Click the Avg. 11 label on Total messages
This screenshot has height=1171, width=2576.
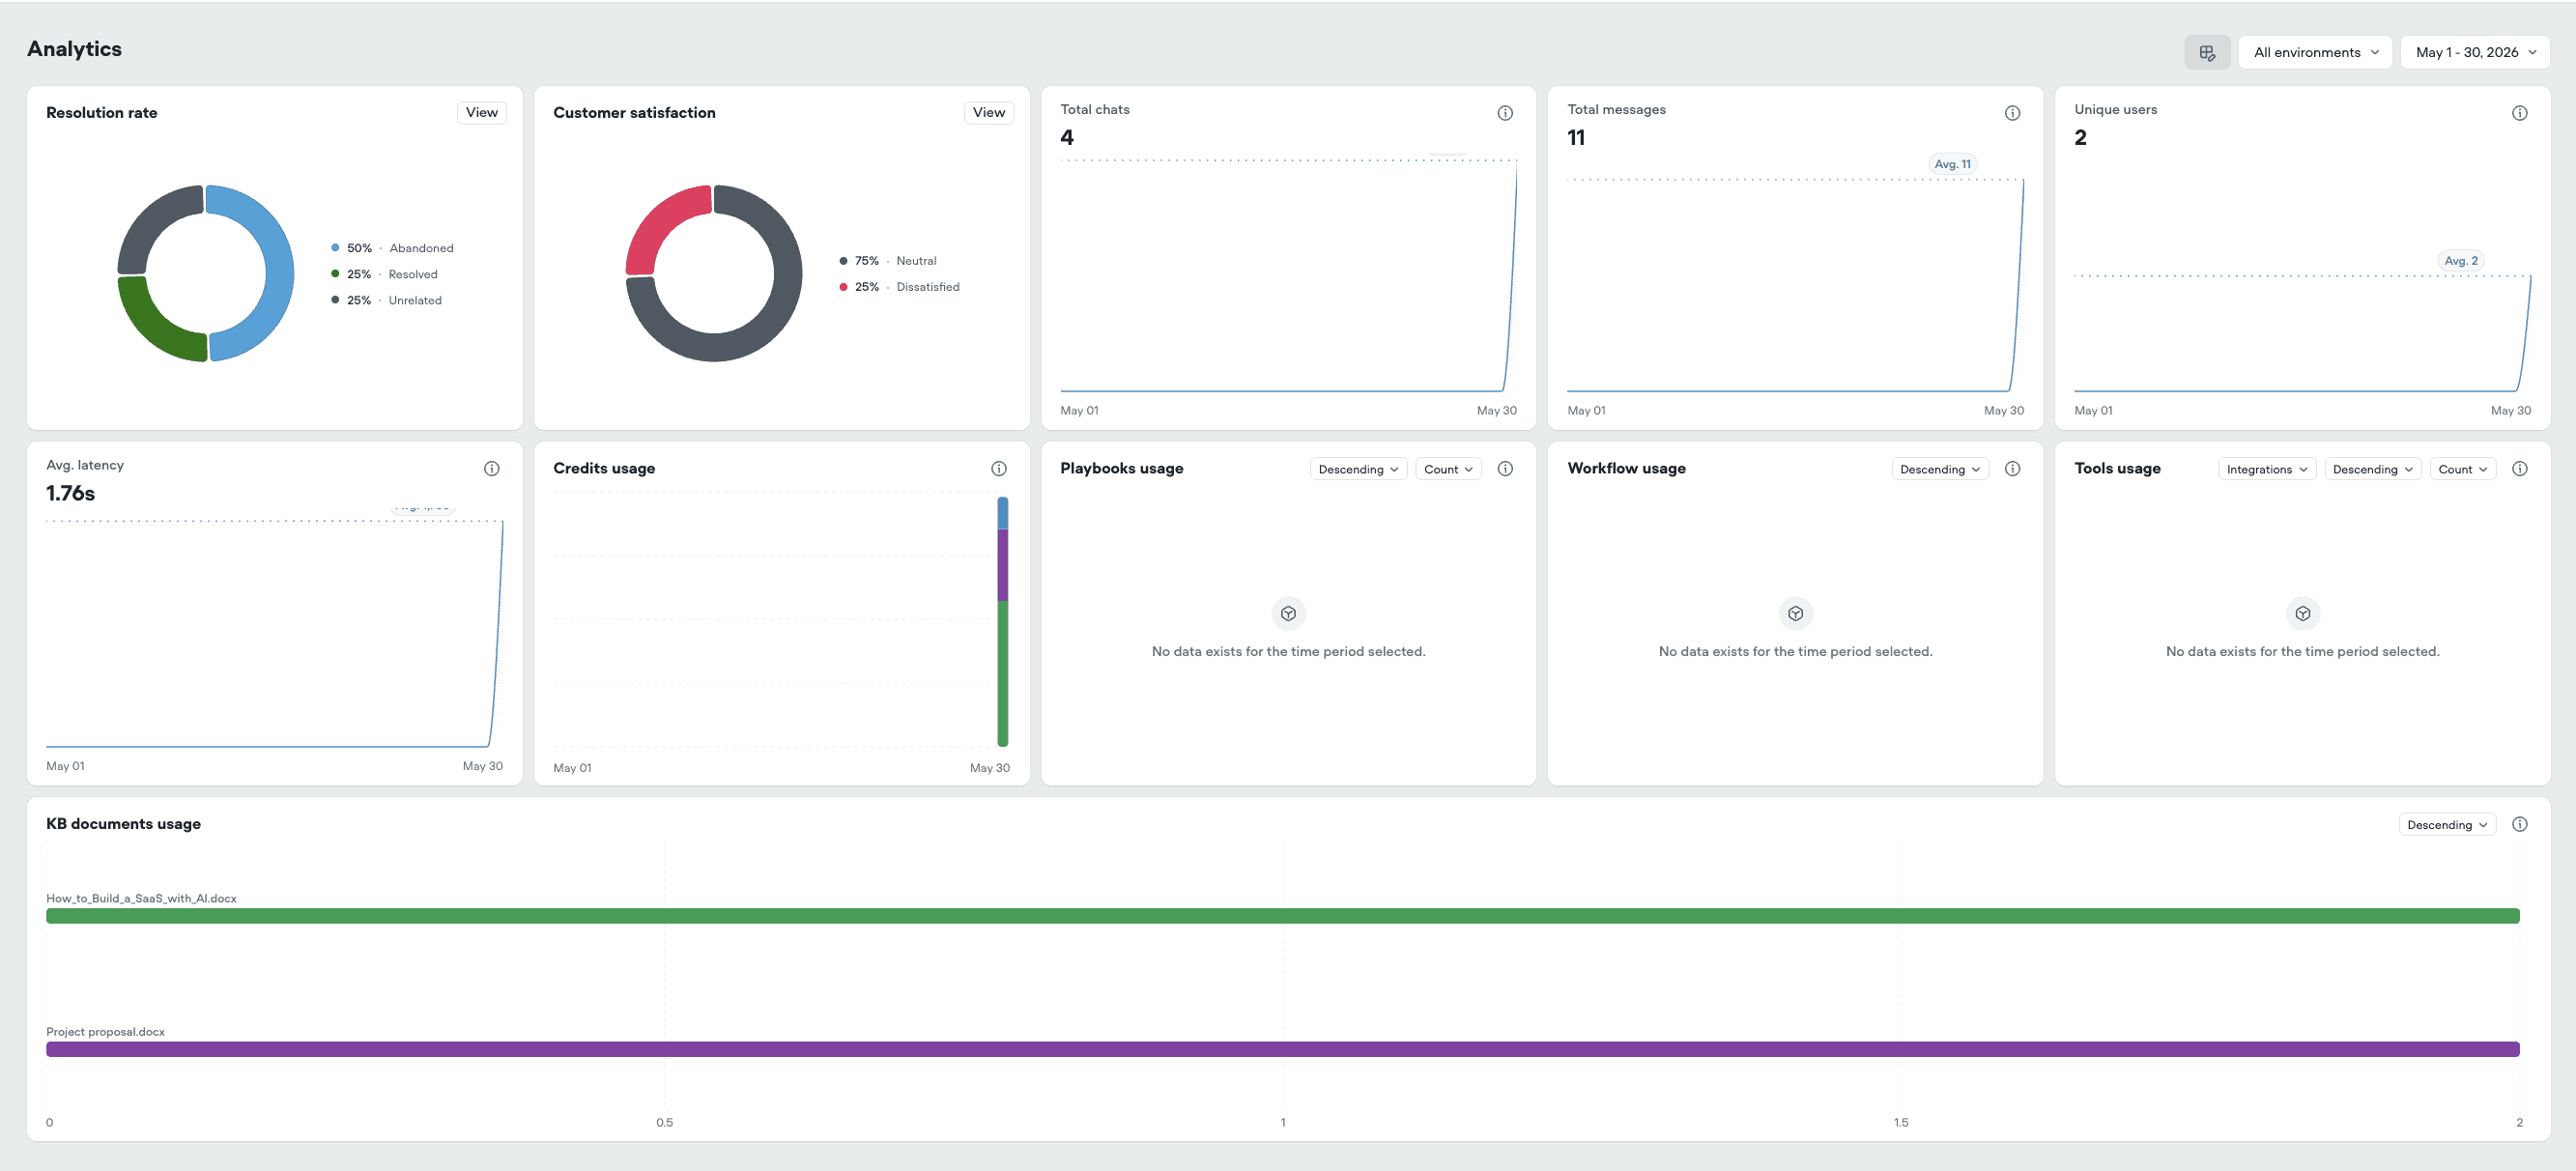coord(1952,164)
